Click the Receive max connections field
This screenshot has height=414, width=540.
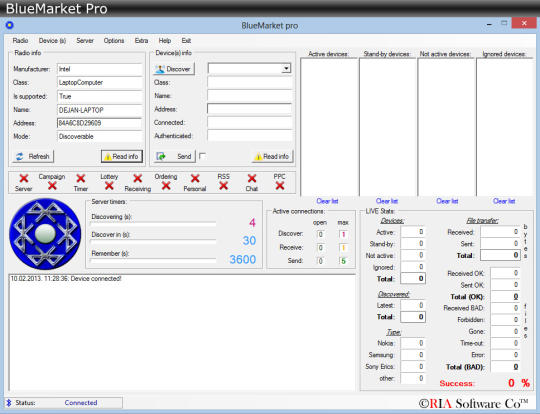[343, 248]
